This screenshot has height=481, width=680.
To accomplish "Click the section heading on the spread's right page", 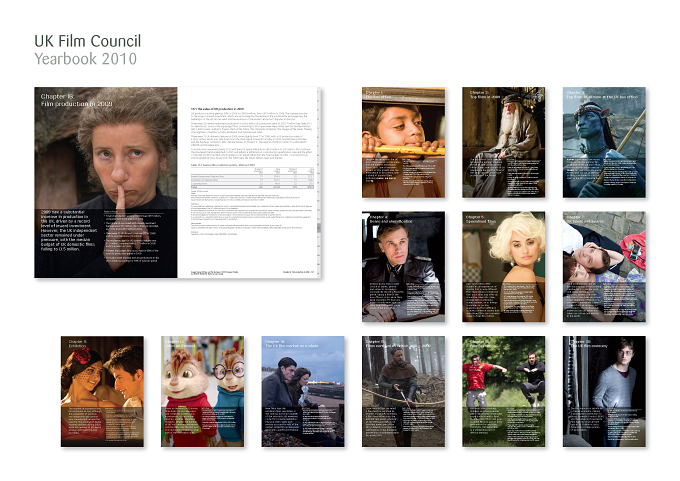I will tap(217, 109).
